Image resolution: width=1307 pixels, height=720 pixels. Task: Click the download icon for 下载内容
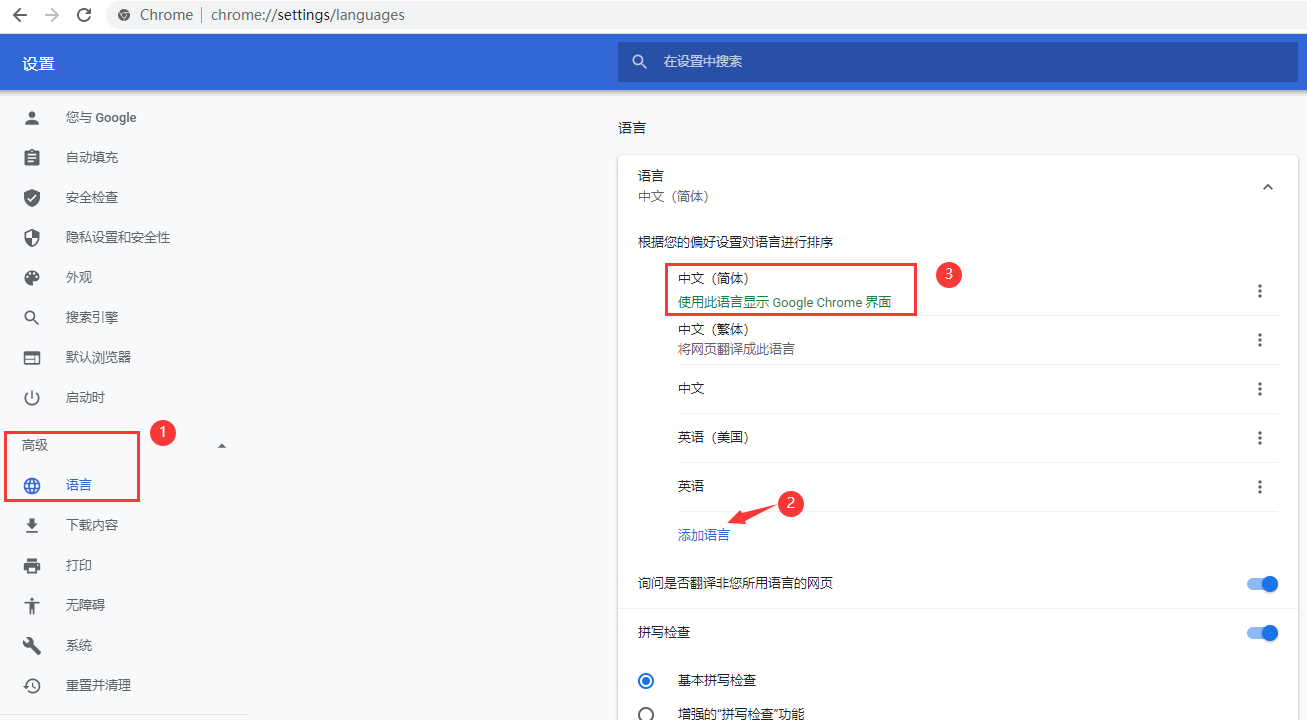[x=32, y=526]
